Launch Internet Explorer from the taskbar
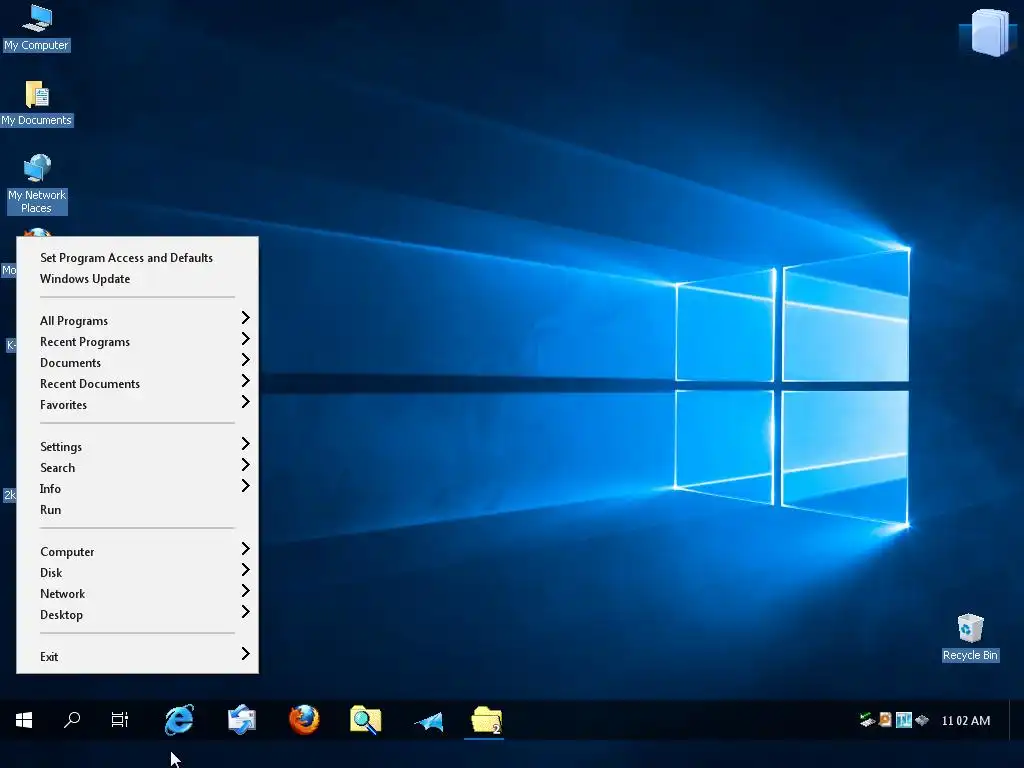 pyautogui.click(x=179, y=720)
